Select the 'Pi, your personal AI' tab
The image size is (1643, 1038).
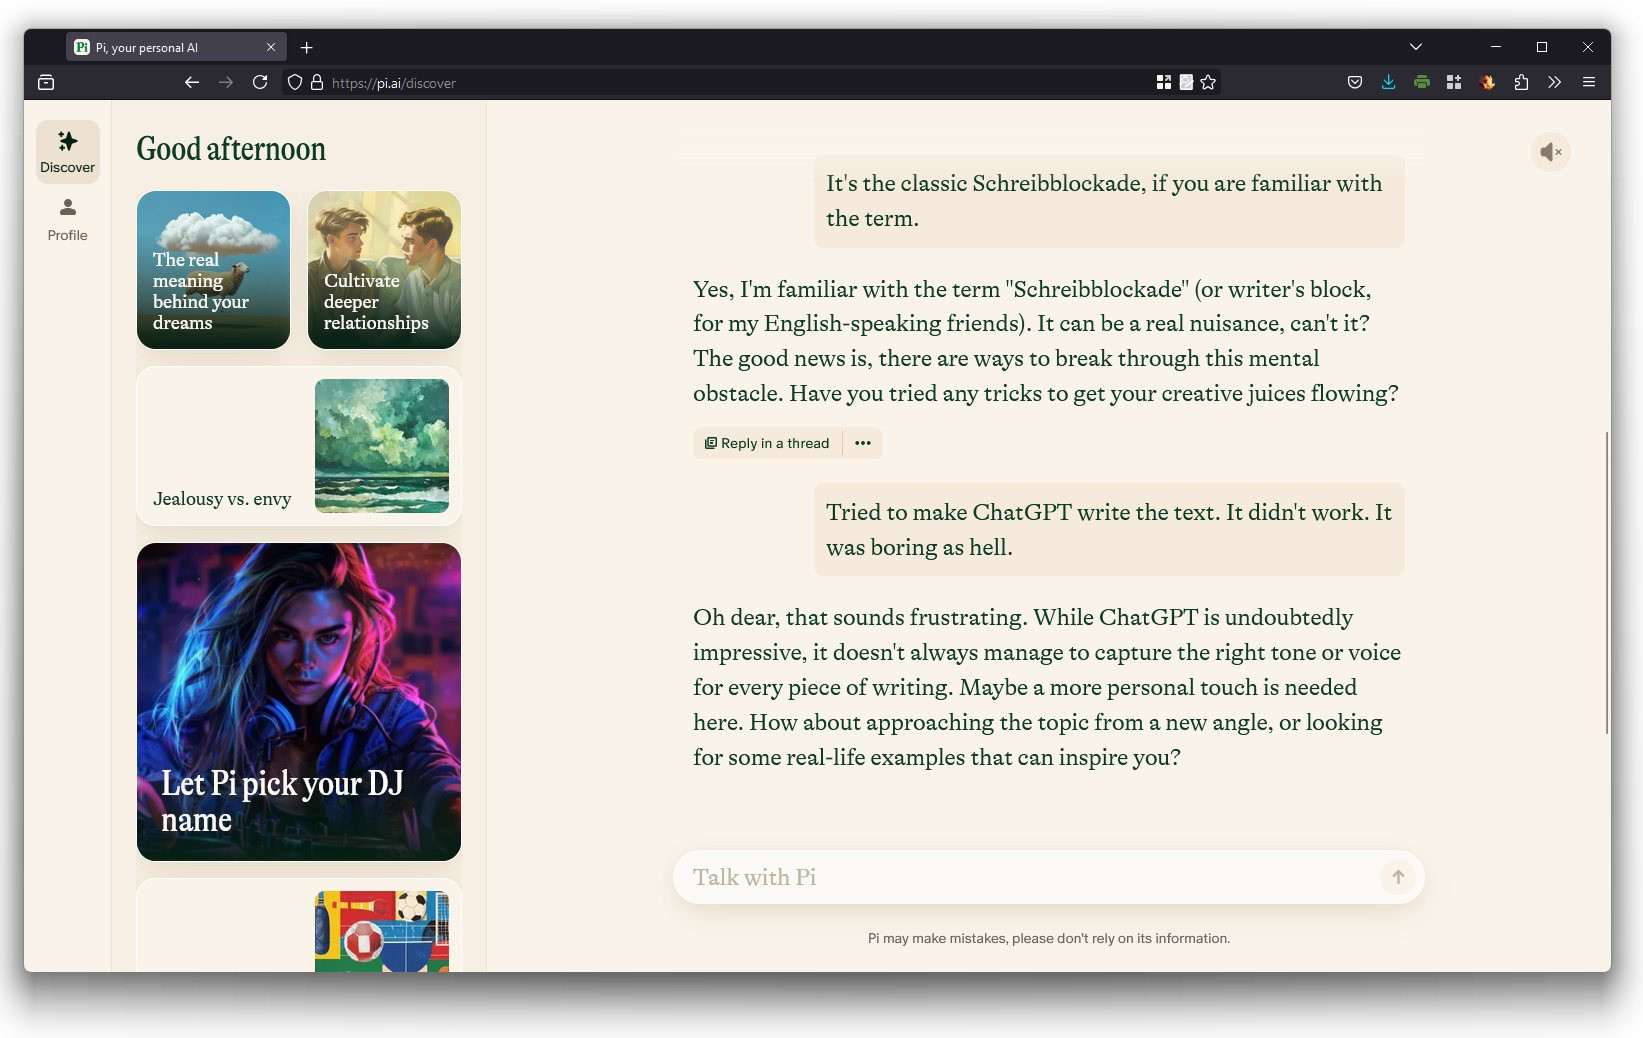tap(176, 47)
